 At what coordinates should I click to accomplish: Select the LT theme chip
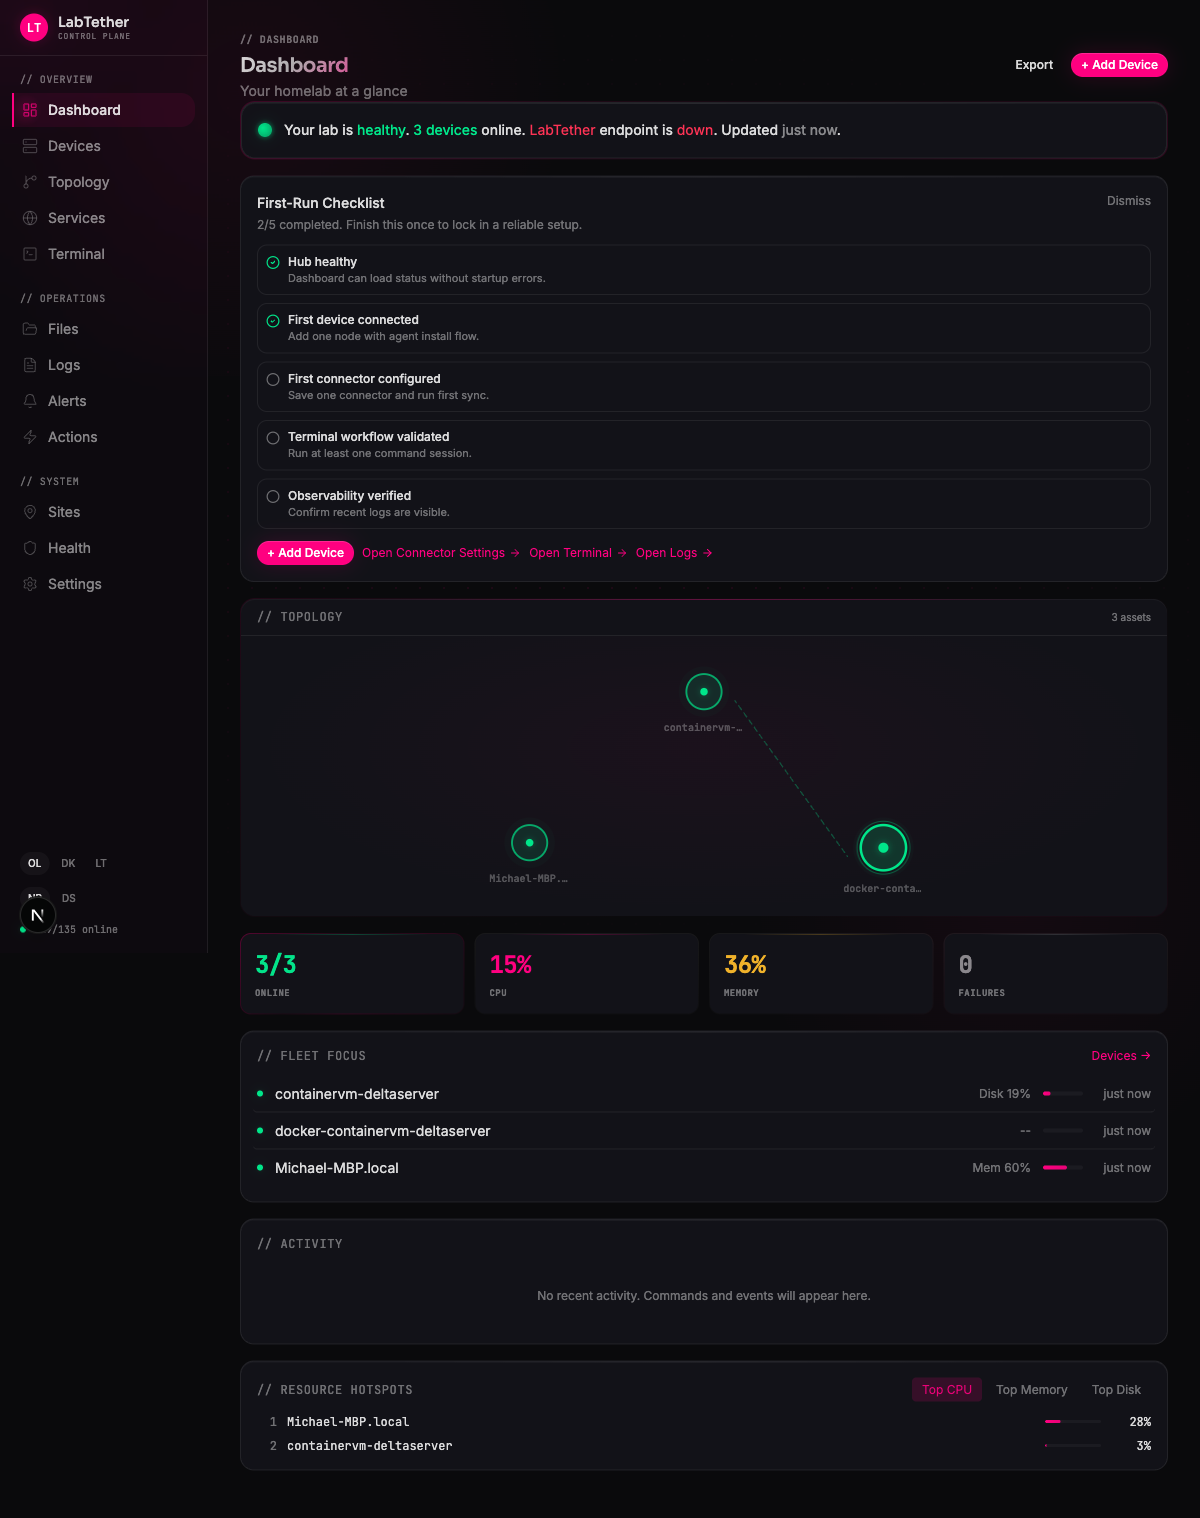[x=101, y=863]
